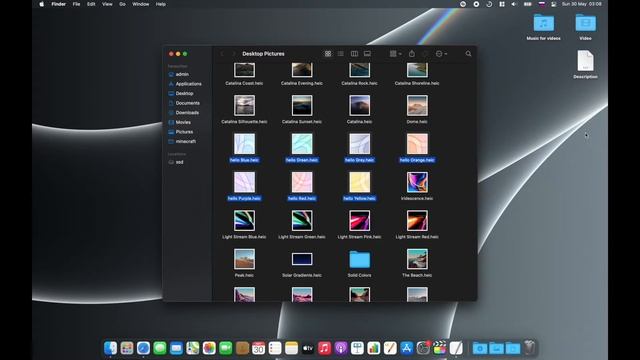
Task: Open the Group By dropdown in toolbar
Action: 395,54
